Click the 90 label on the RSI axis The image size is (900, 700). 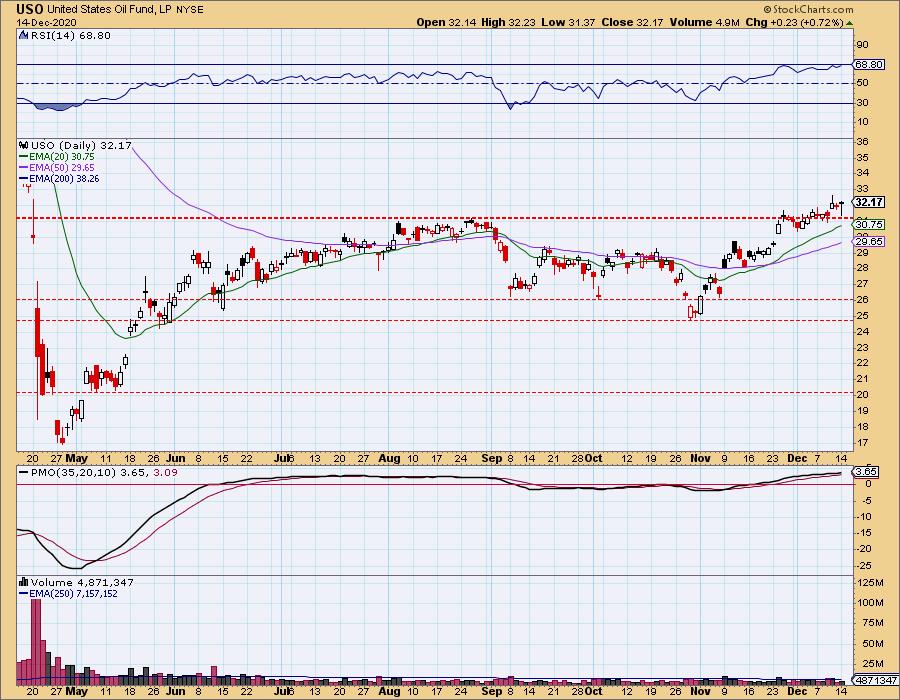(x=863, y=45)
